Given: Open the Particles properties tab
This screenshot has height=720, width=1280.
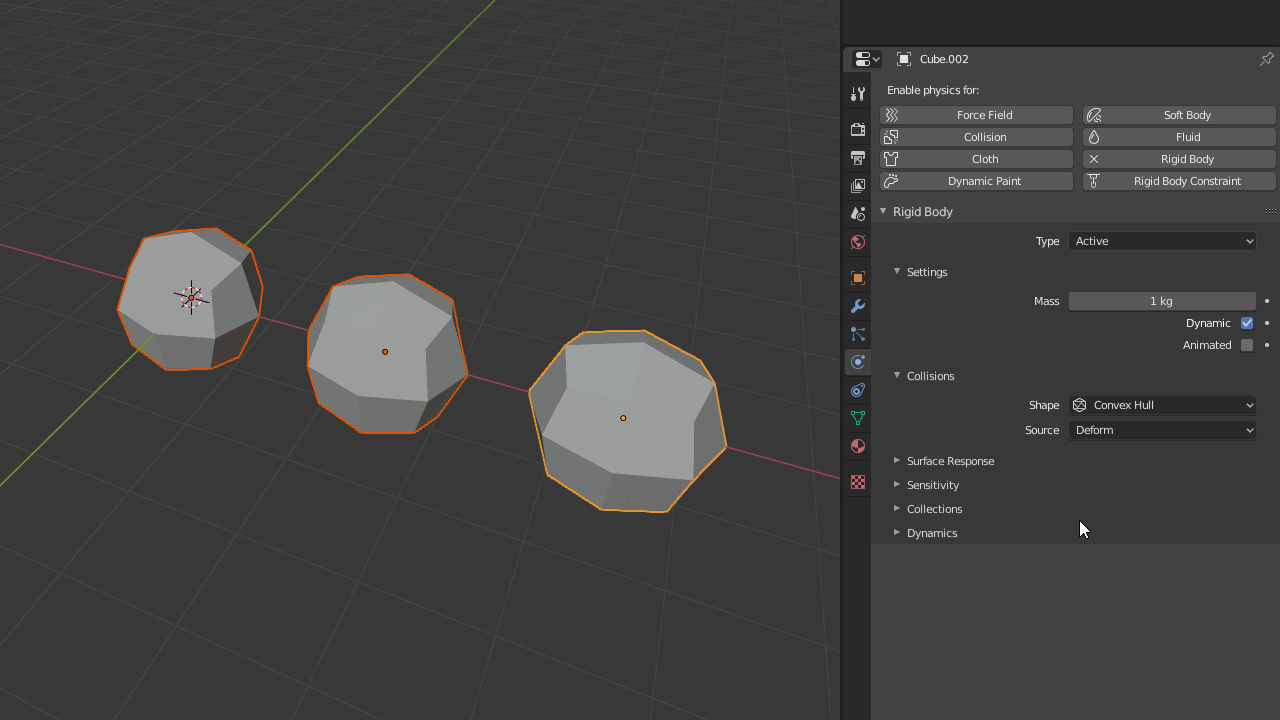Looking at the screenshot, I should (858, 334).
